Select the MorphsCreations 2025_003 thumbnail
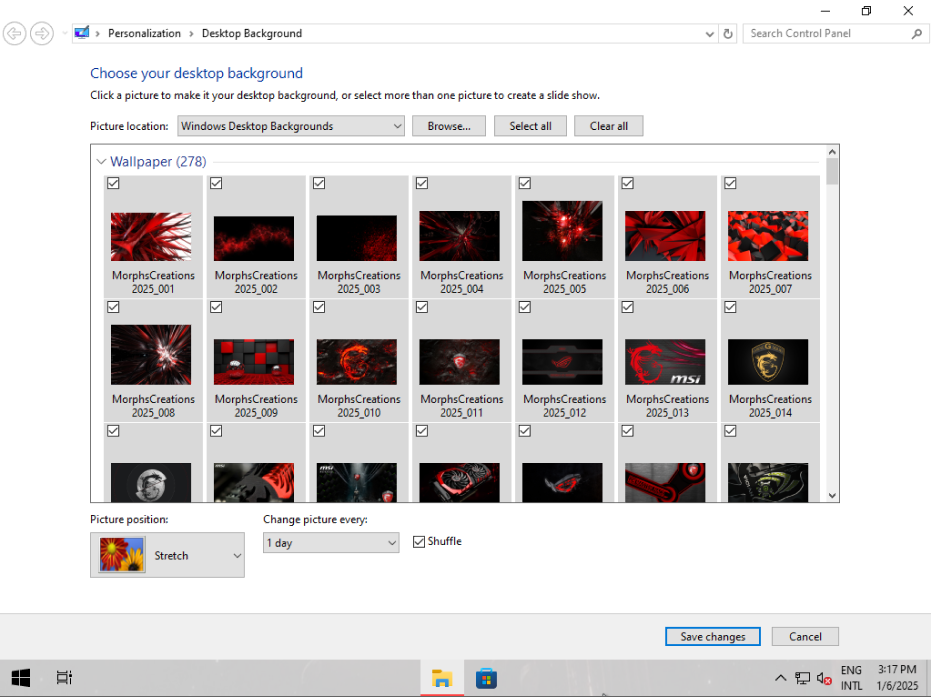The height and width of the screenshot is (697, 931). pos(357,238)
